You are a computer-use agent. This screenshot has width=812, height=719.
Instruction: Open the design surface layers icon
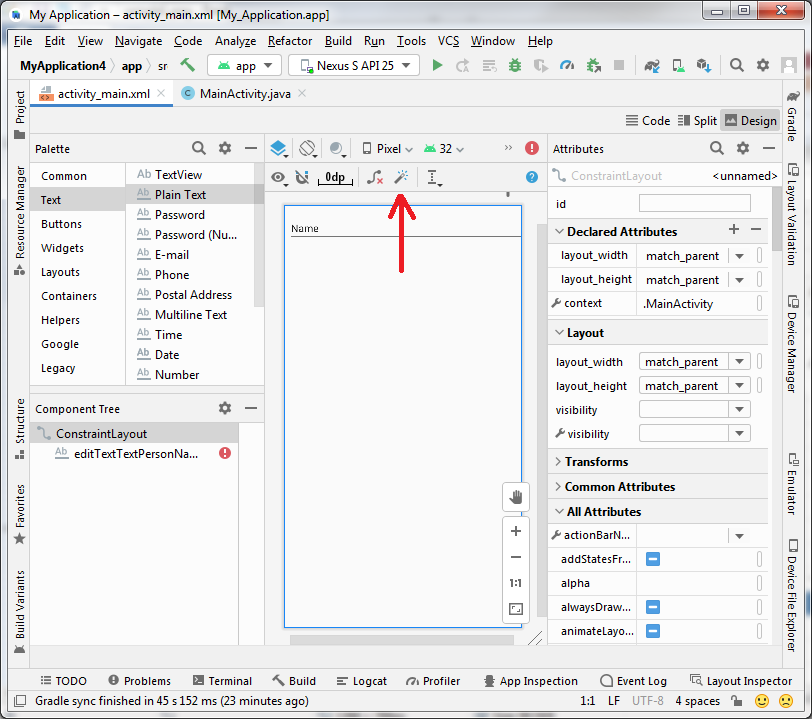tap(279, 149)
